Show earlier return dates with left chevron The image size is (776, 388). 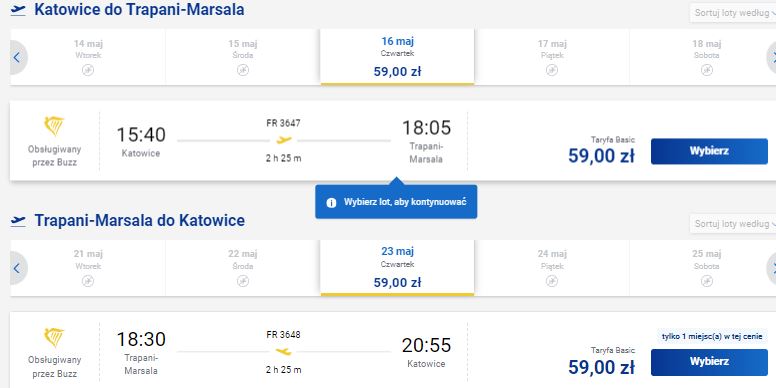17,268
